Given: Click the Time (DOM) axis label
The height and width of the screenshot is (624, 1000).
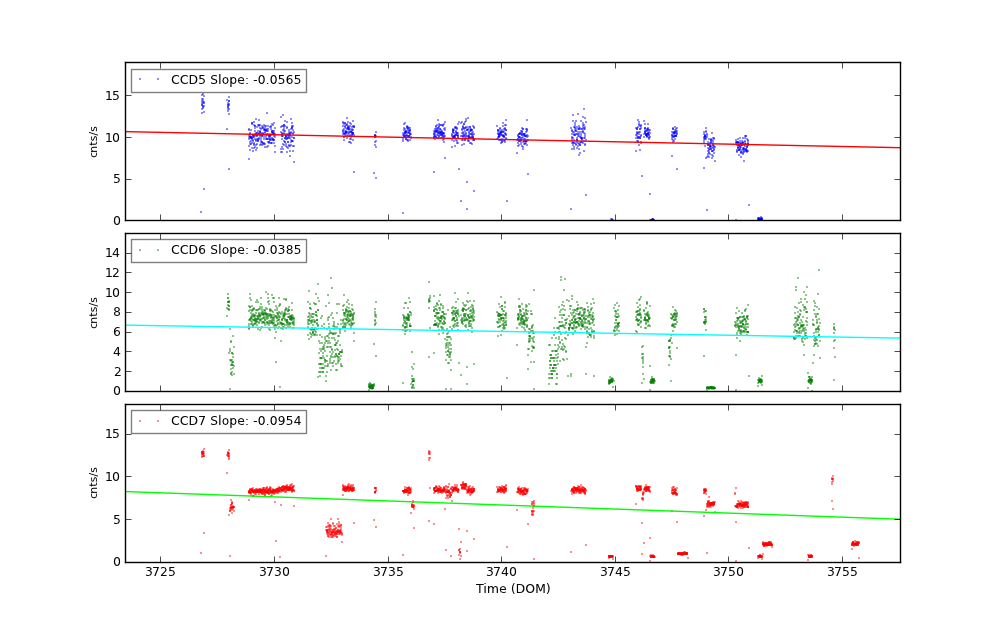Looking at the screenshot, I should point(512,589).
